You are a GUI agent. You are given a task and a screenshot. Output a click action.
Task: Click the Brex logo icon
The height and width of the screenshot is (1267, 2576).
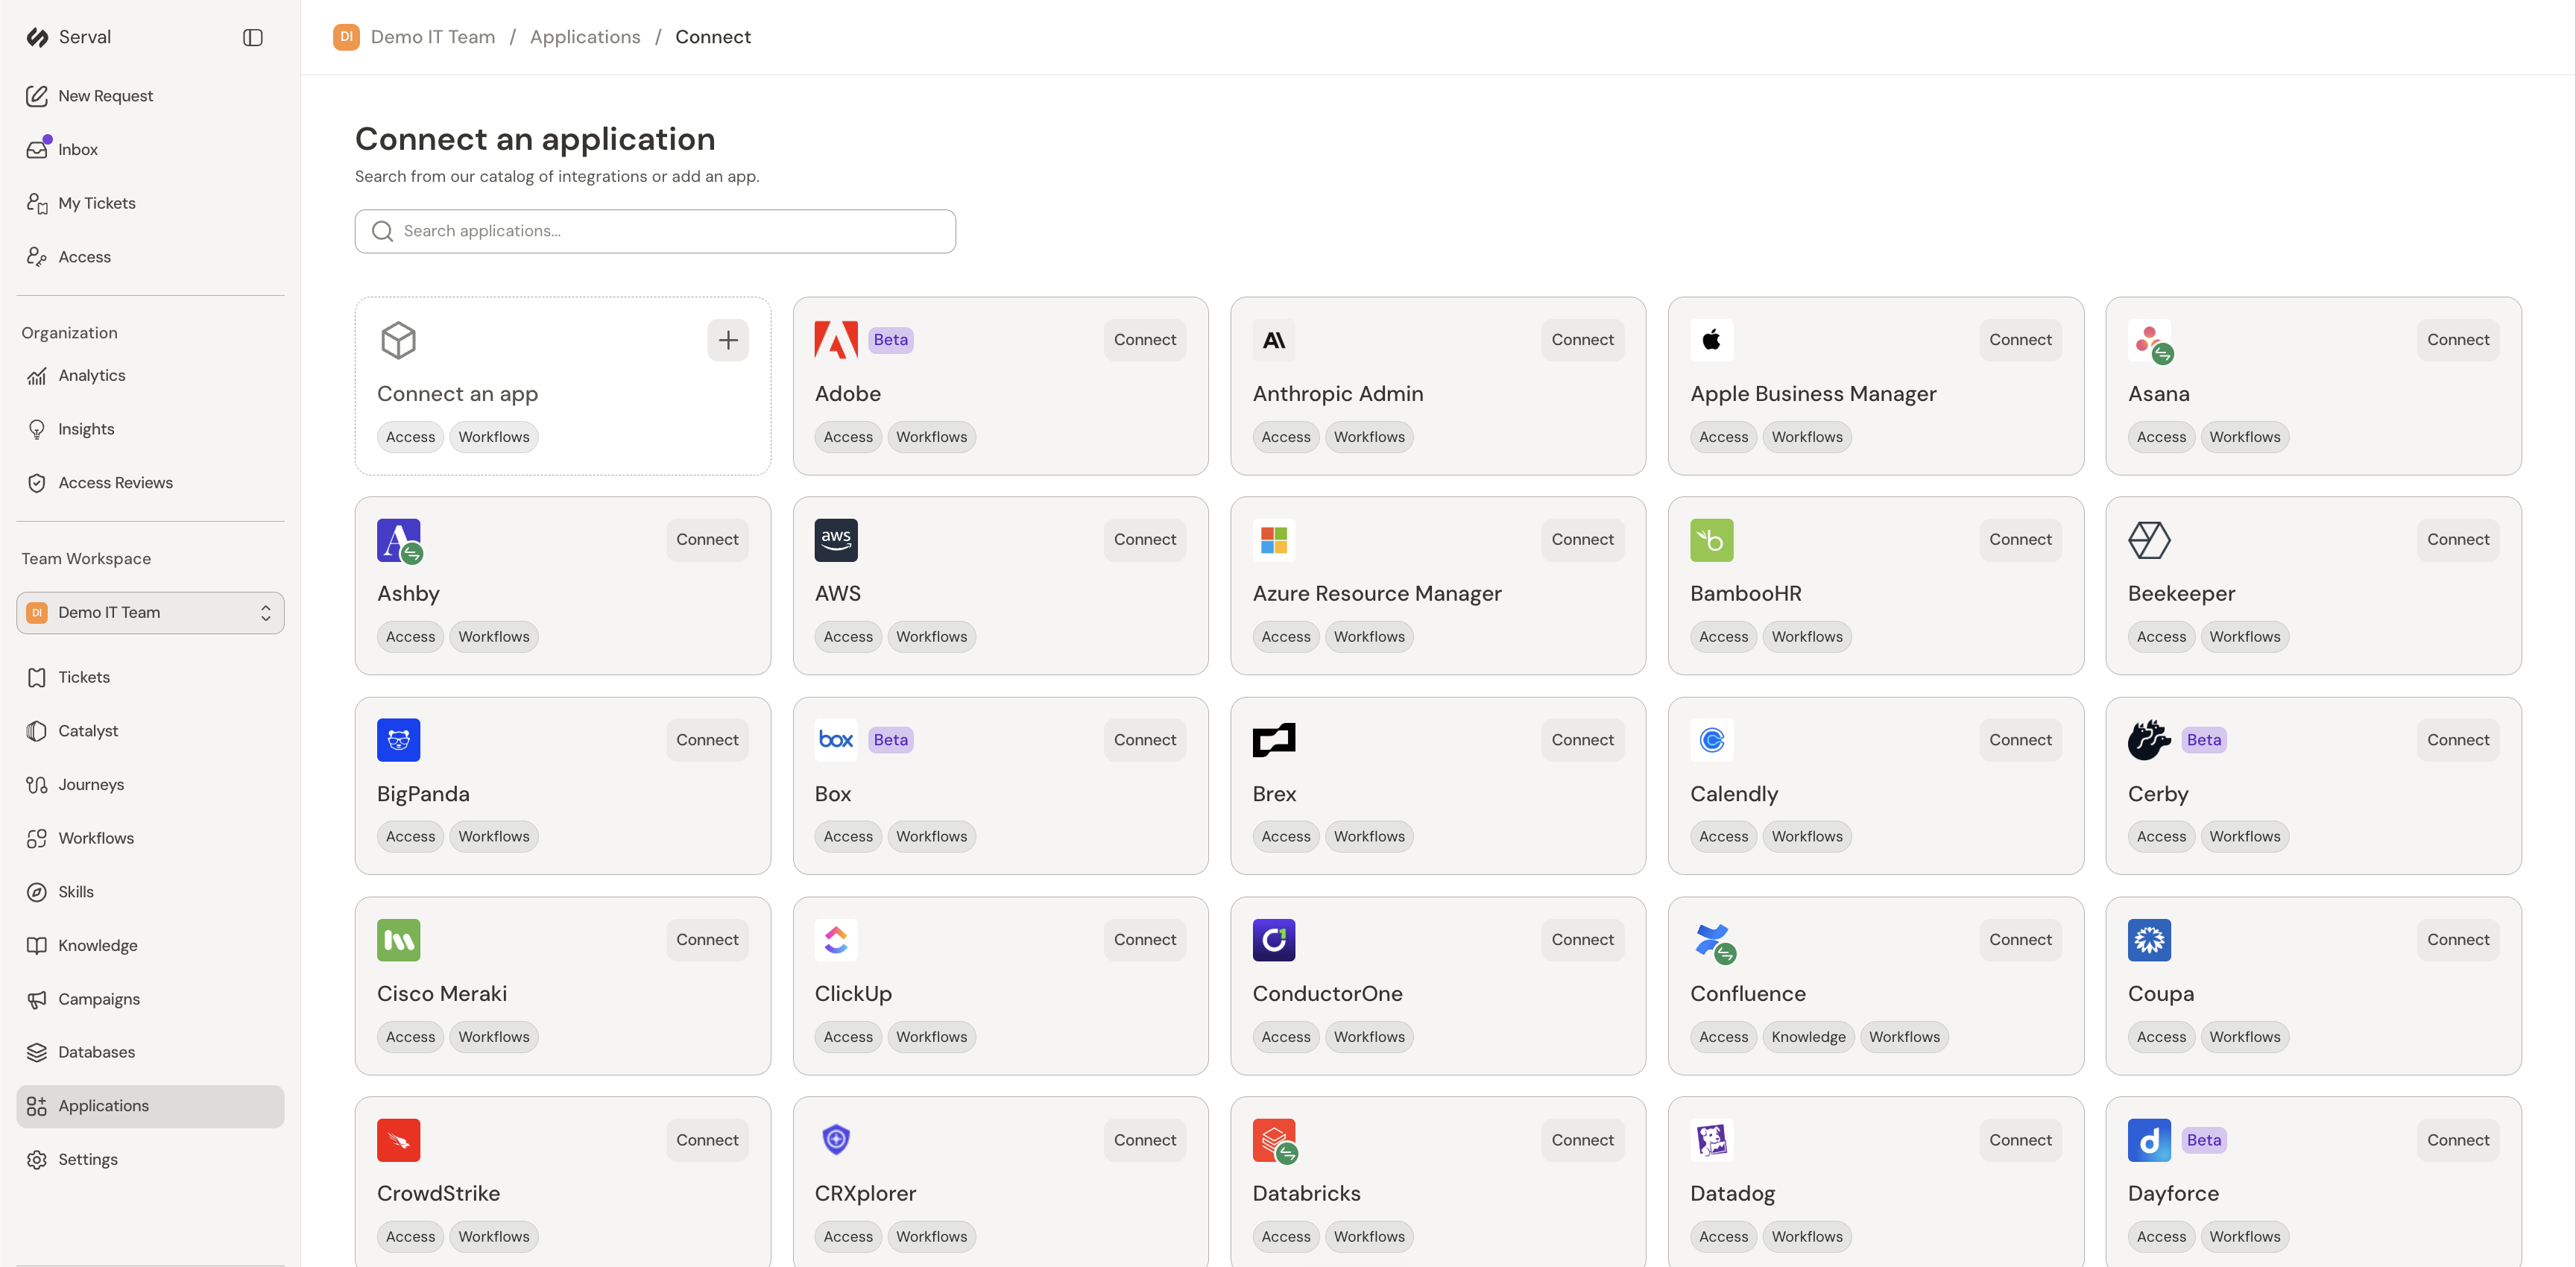pos(1274,740)
